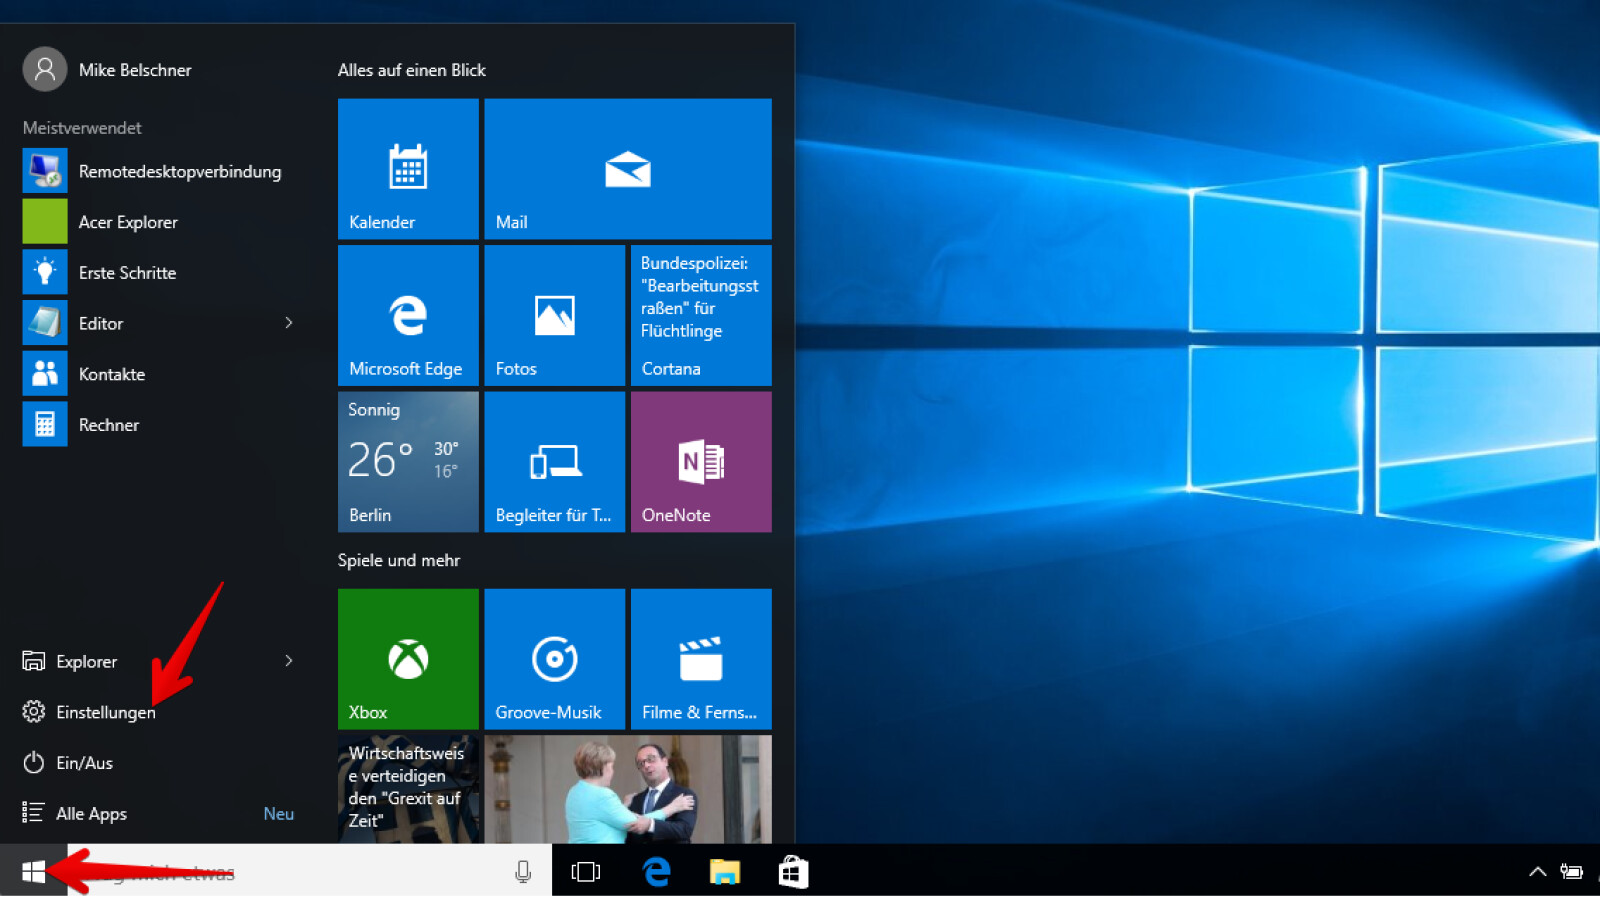Open the Kalender tile
The height and width of the screenshot is (900, 1600).
(408, 168)
